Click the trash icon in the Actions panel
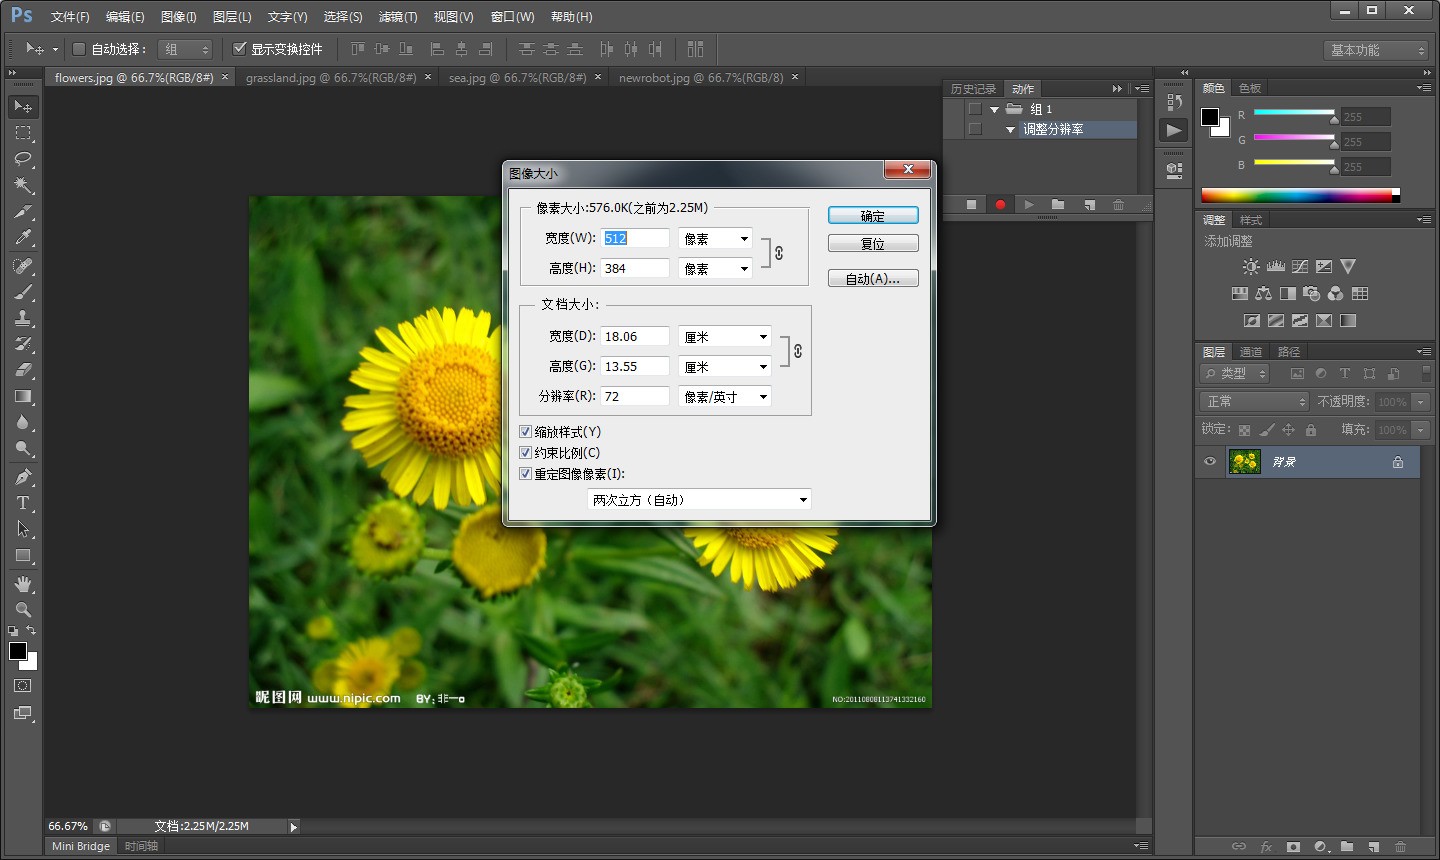This screenshot has height=860, width=1440. [x=1118, y=205]
